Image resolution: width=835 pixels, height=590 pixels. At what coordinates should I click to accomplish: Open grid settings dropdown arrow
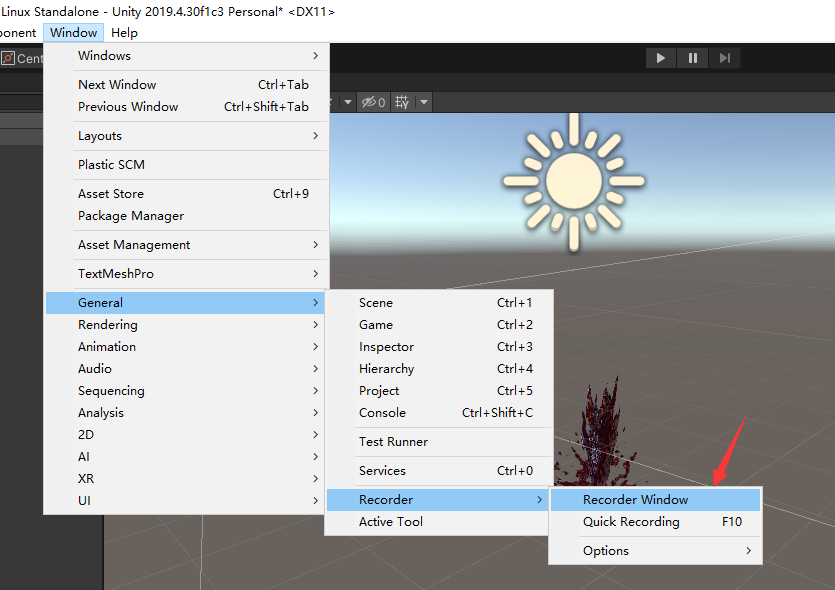pyautogui.click(x=424, y=102)
